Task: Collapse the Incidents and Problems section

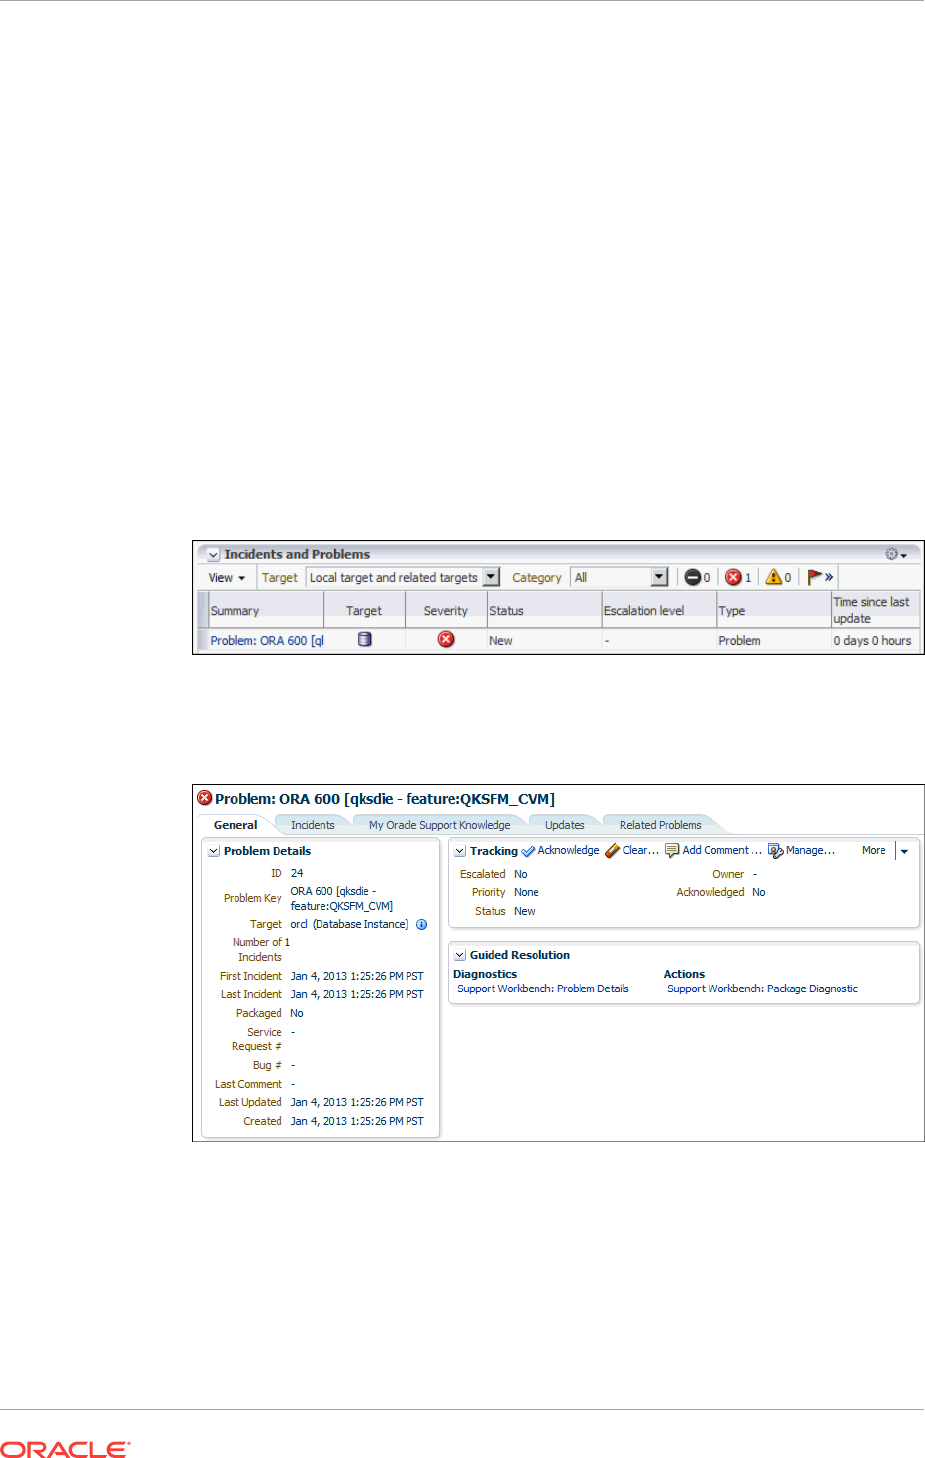Action: [213, 555]
